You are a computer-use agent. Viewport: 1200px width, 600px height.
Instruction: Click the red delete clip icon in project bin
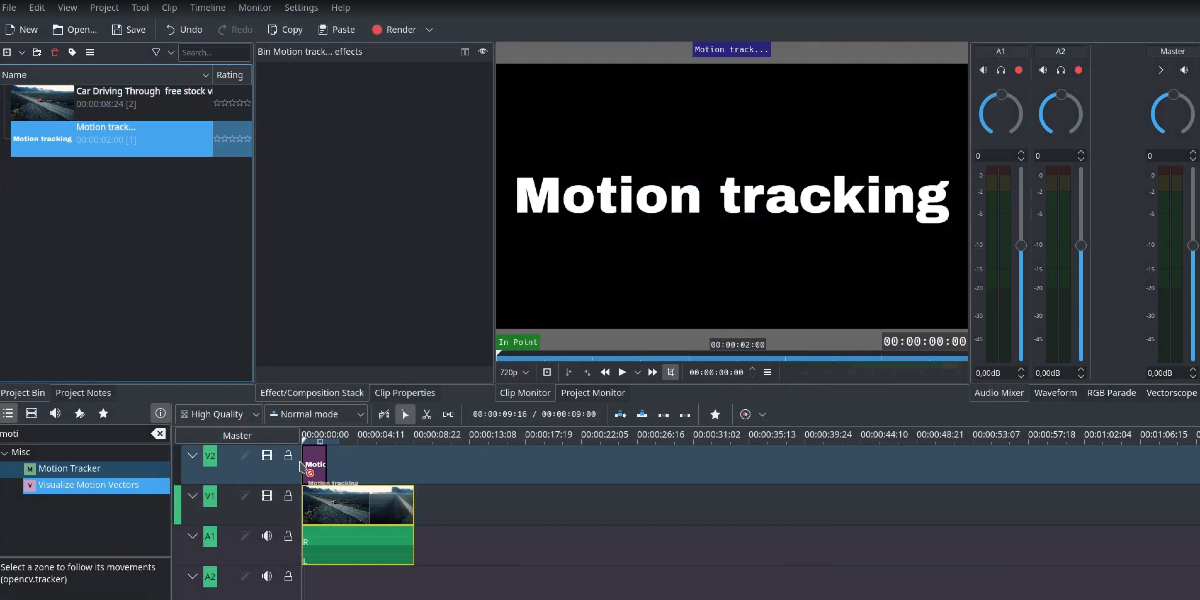pos(55,52)
